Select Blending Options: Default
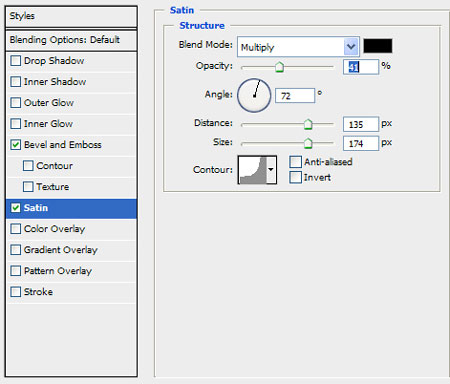Viewport: 450px width, 384px height. point(71,40)
